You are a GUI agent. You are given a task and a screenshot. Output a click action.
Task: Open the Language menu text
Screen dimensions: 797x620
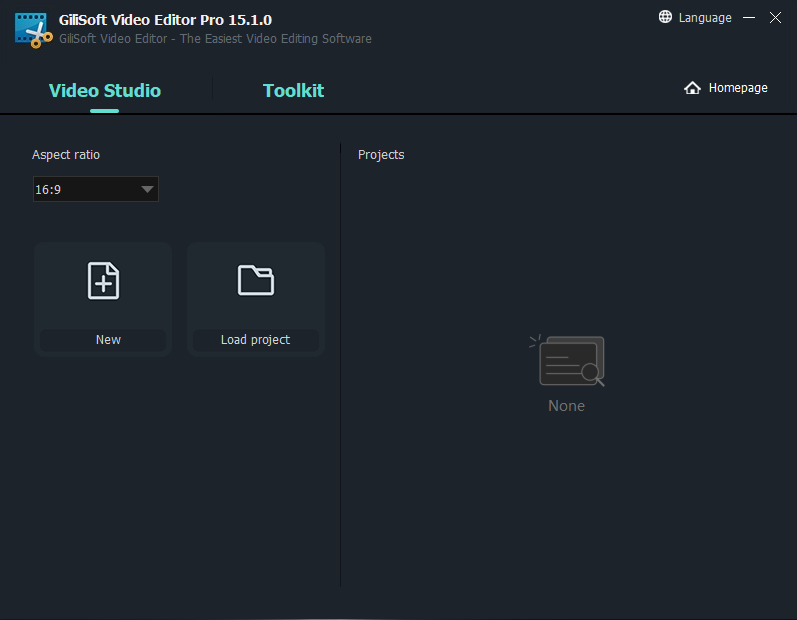pyautogui.click(x=705, y=18)
